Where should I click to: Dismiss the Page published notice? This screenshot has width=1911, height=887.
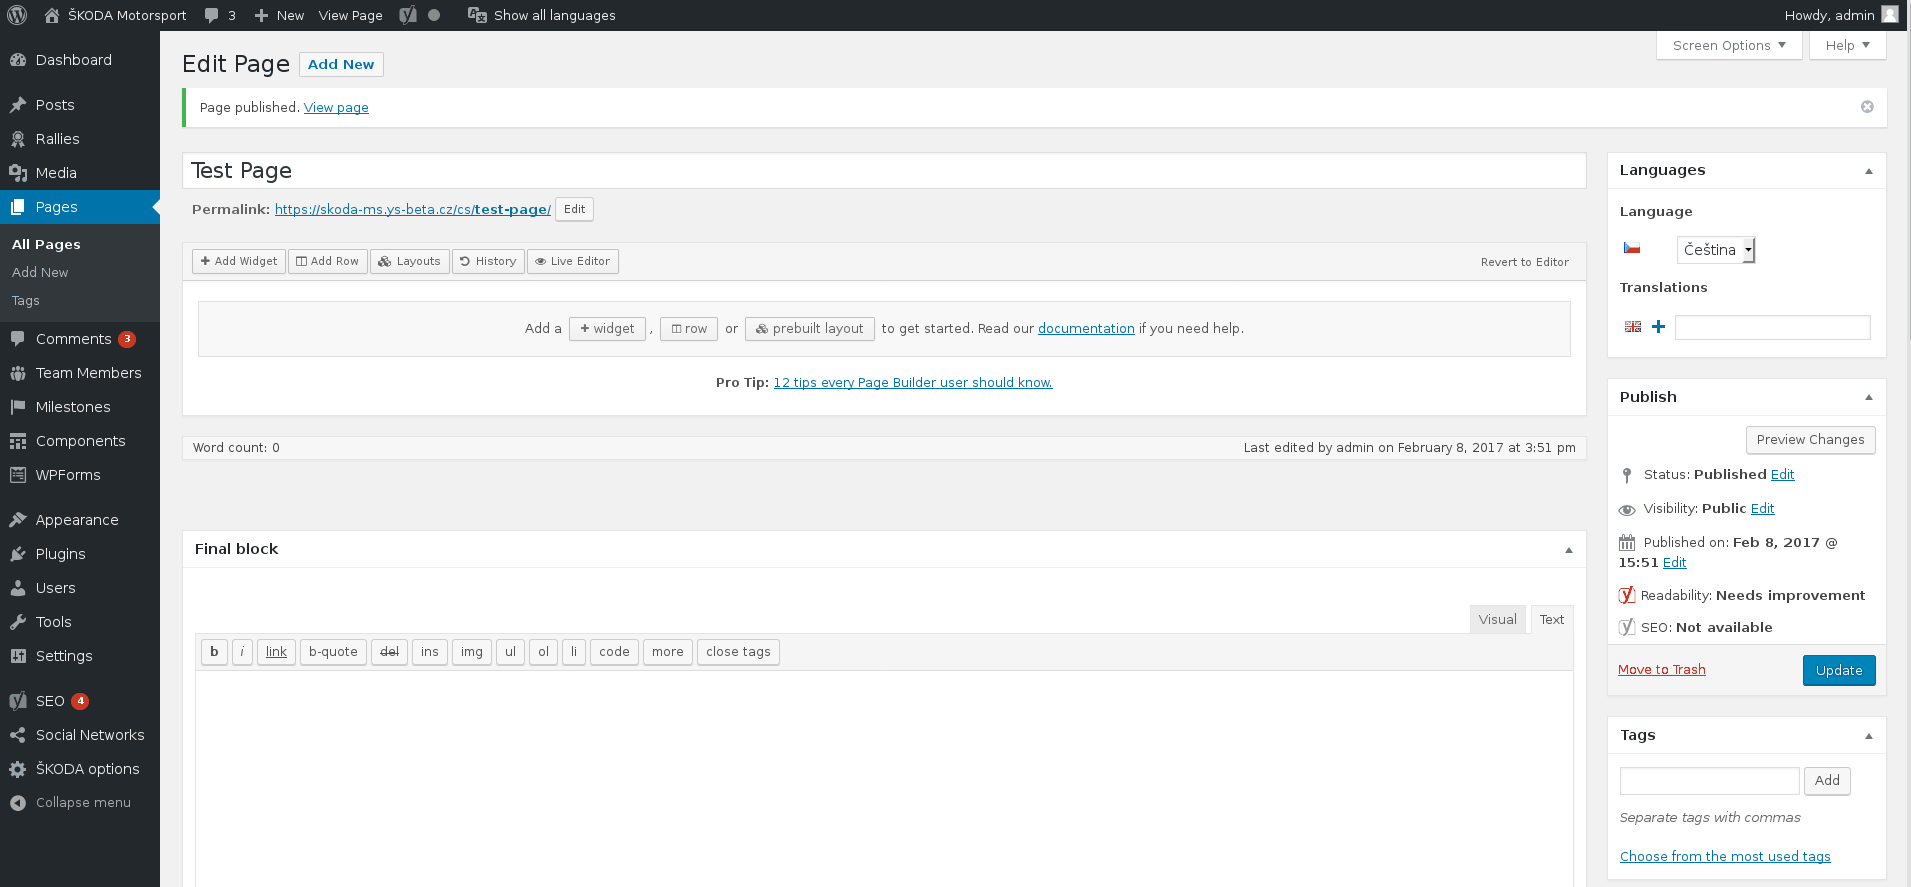(1867, 107)
